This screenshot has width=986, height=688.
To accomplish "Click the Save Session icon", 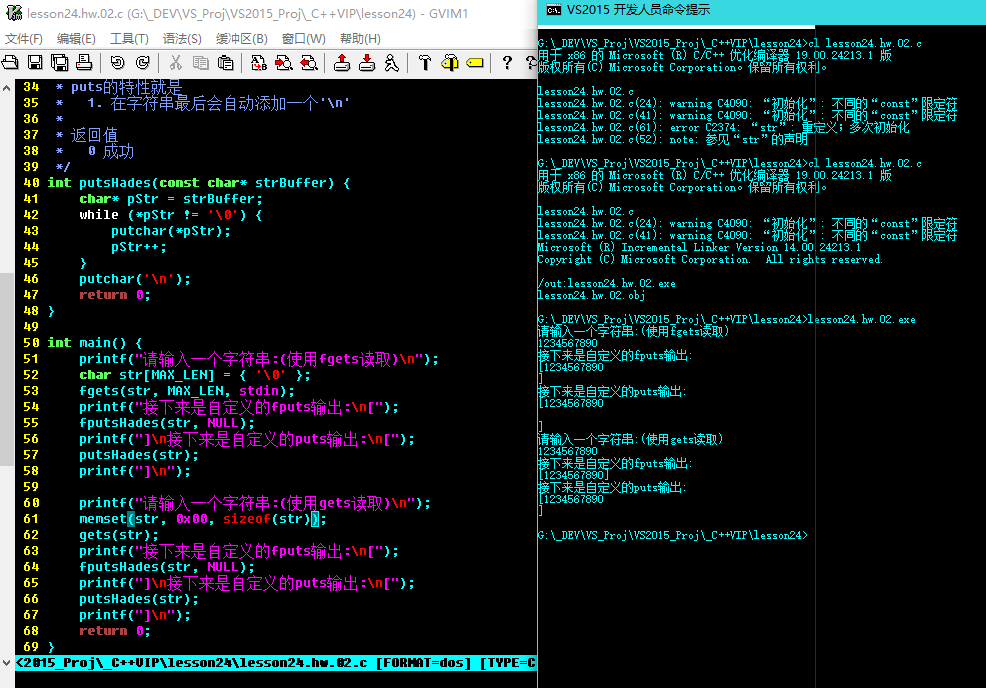I will point(366,63).
